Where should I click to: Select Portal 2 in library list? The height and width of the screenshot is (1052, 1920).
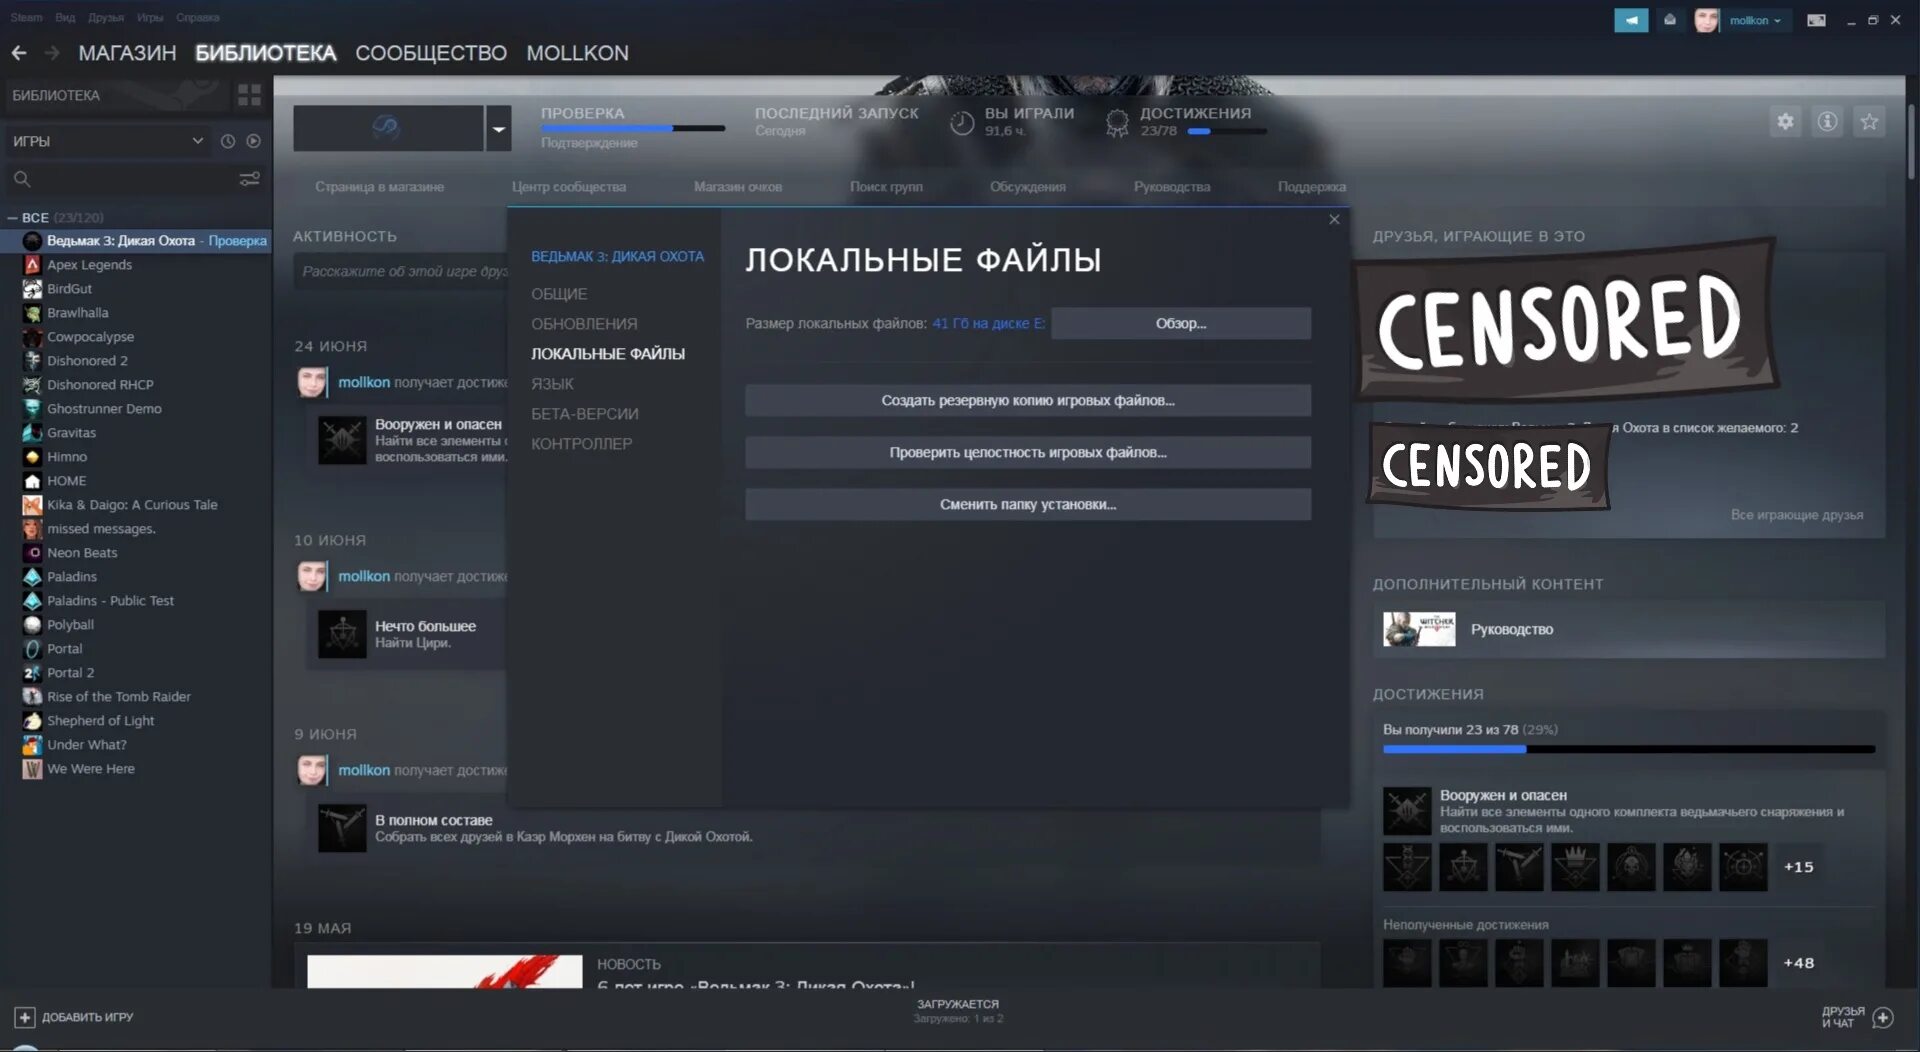coord(70,673)
